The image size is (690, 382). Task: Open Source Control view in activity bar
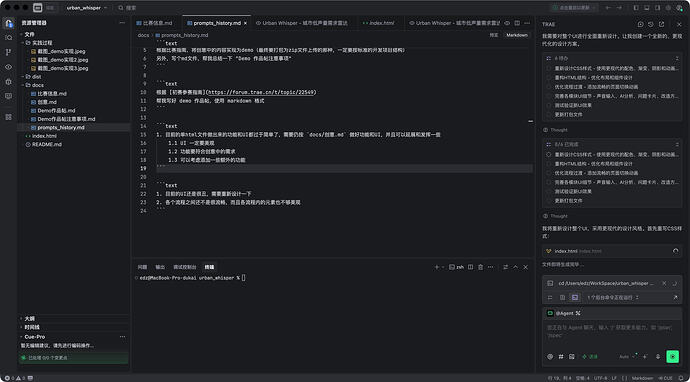[x=8, y=52]
